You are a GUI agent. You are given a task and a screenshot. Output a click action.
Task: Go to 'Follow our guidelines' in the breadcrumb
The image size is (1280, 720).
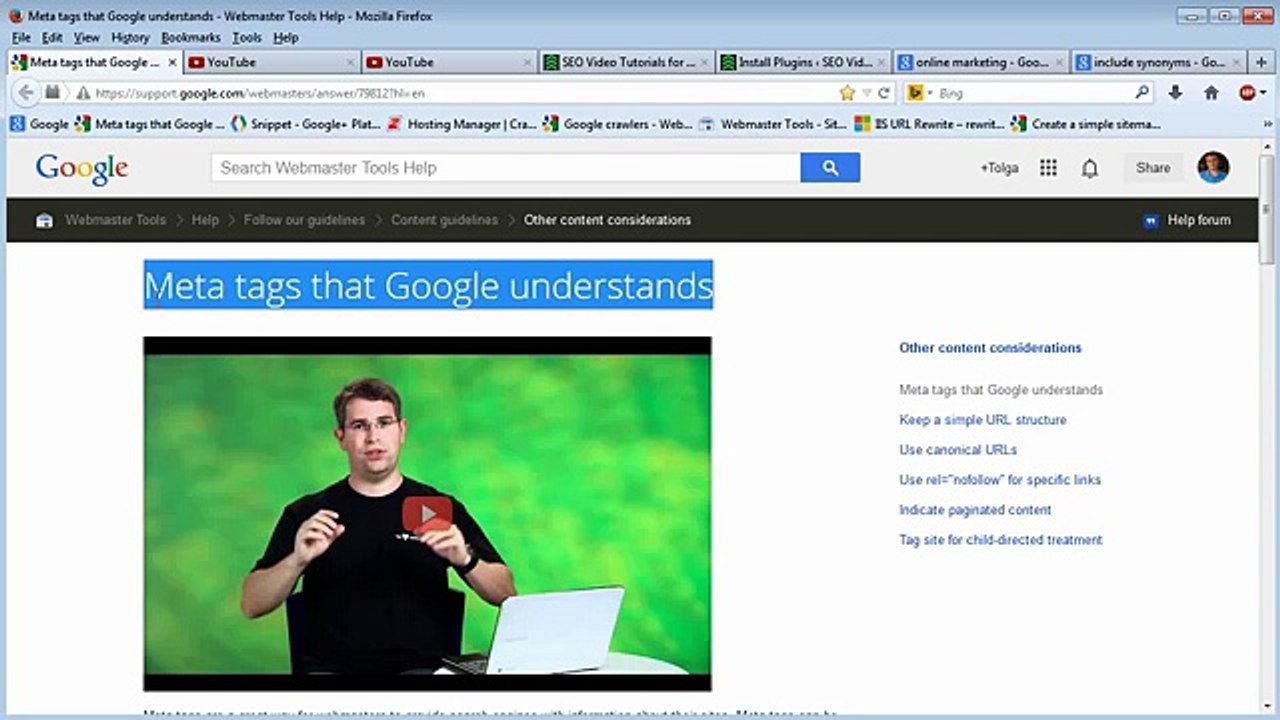click(304, 220)
